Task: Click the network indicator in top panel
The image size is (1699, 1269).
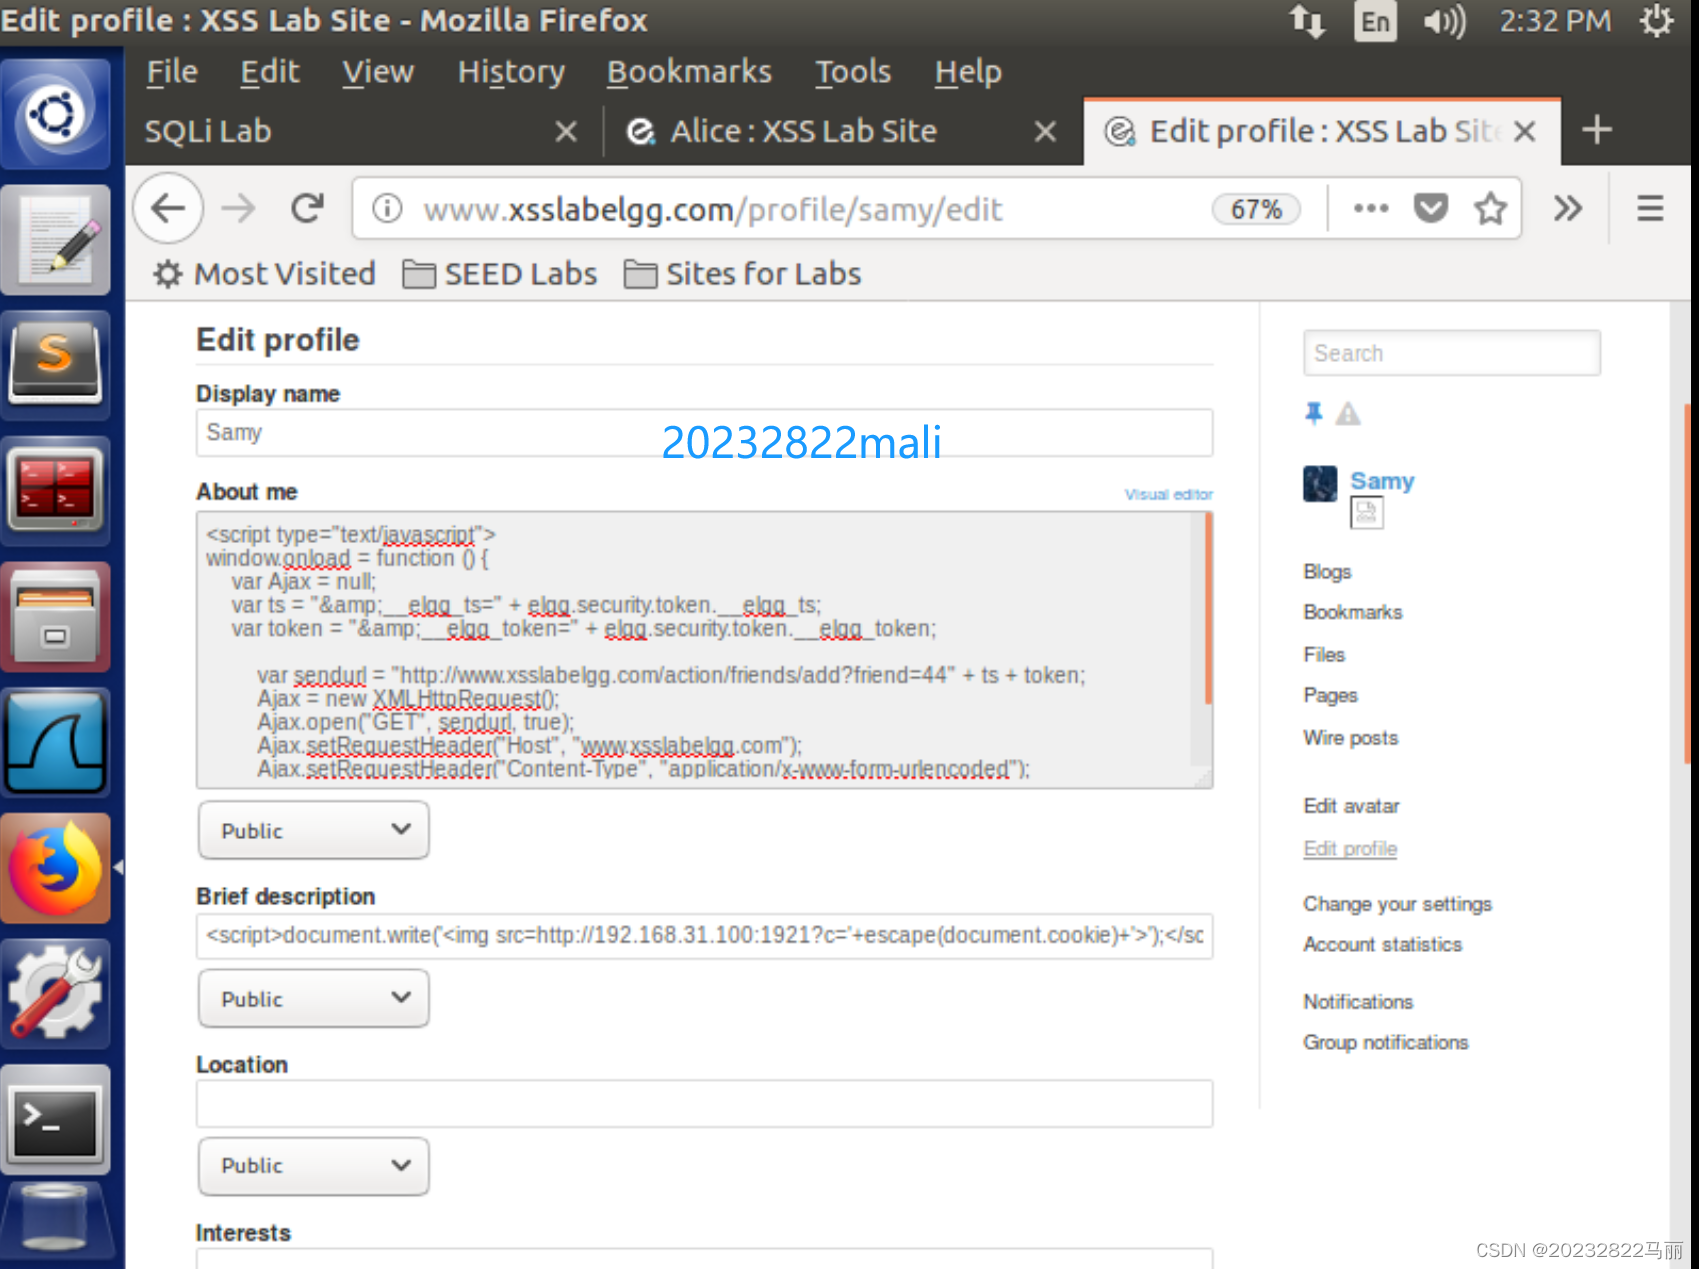Action: 1307,21
